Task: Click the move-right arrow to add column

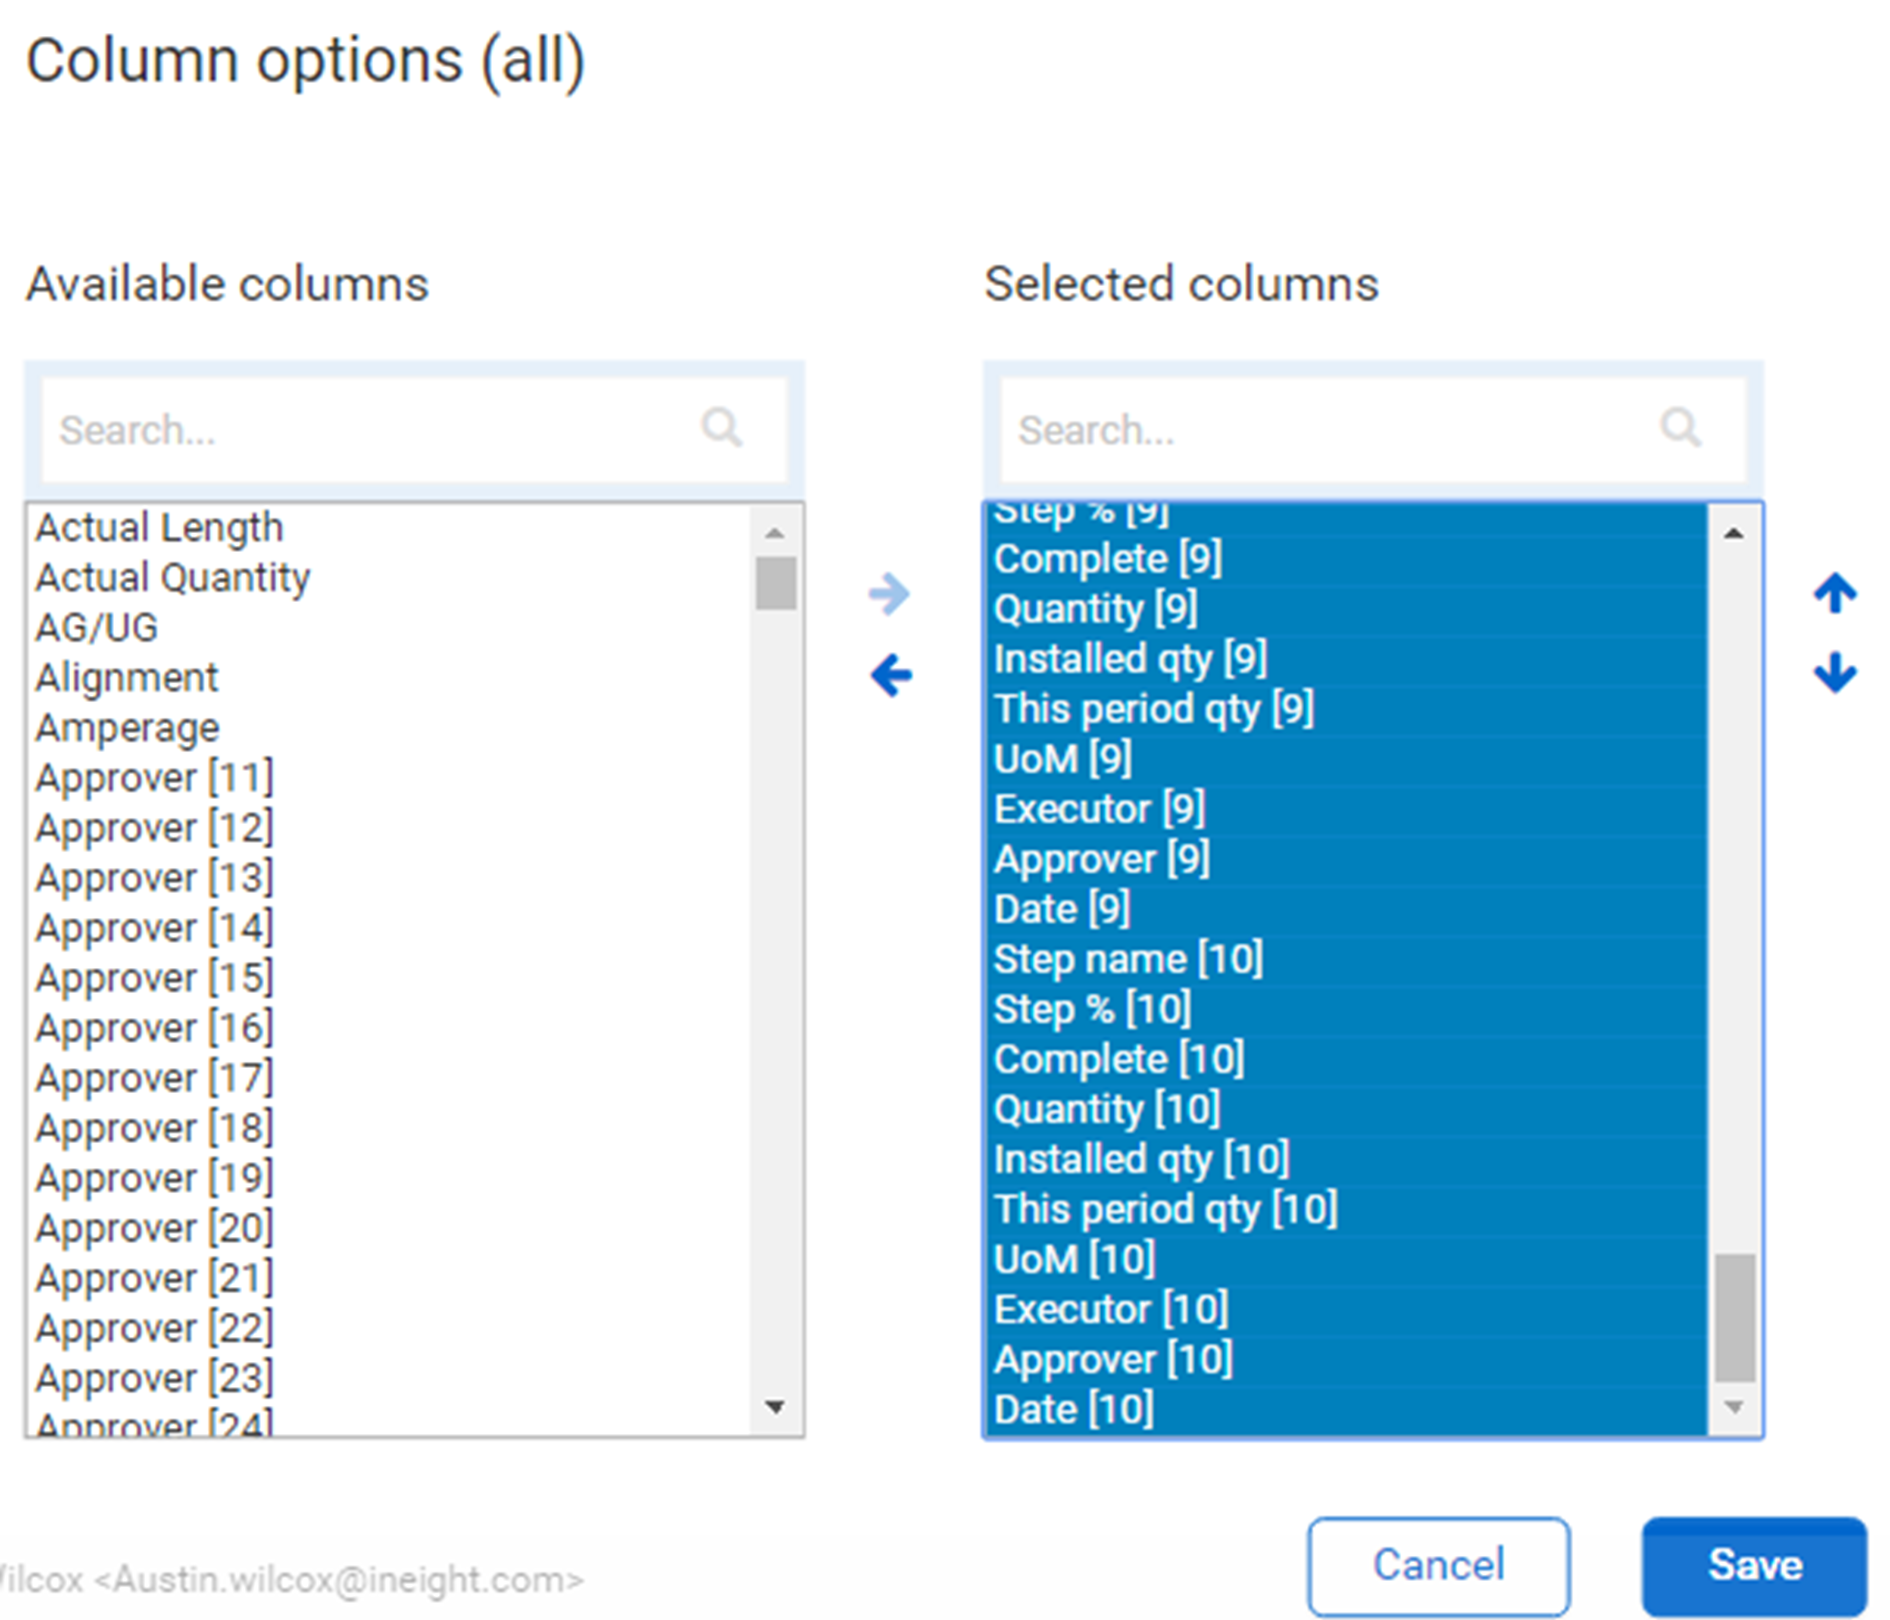Action: [889, 594]
